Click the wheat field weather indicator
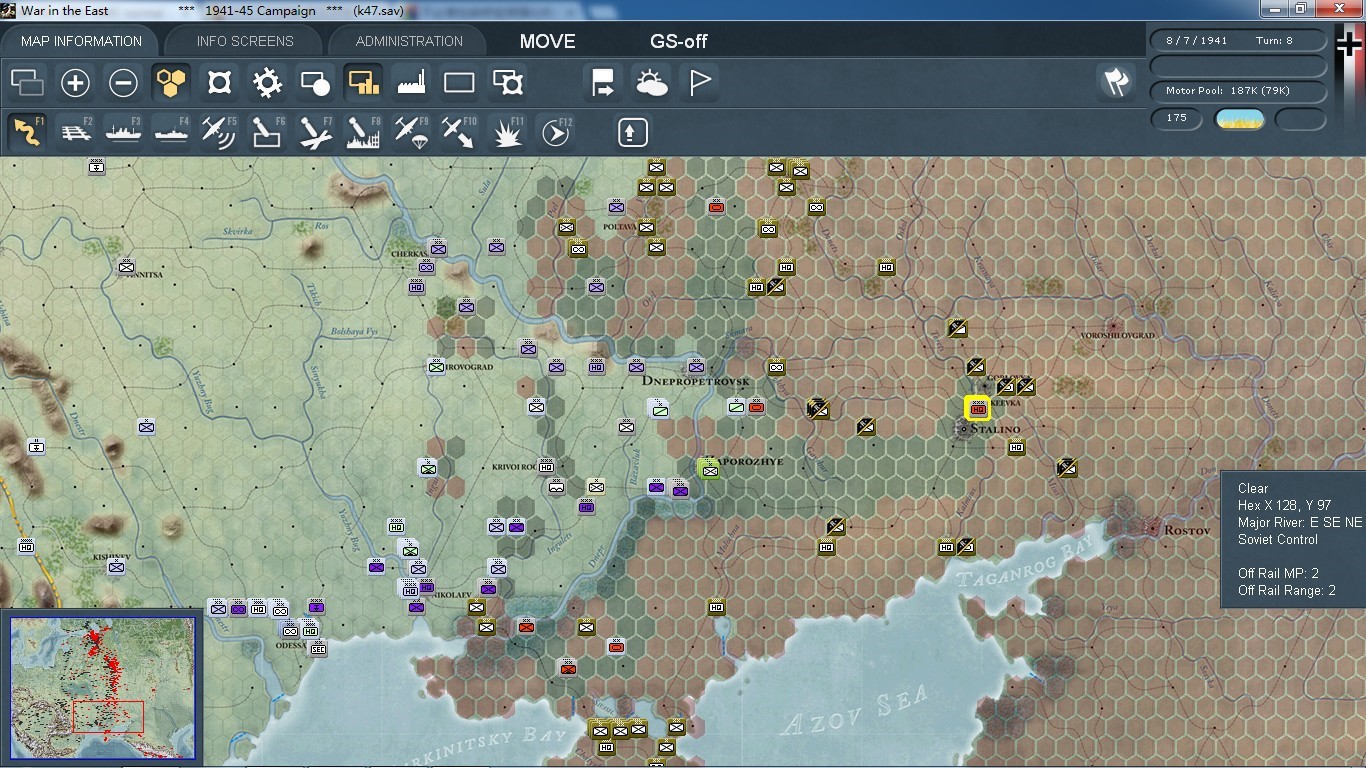 pos(1239,119)
